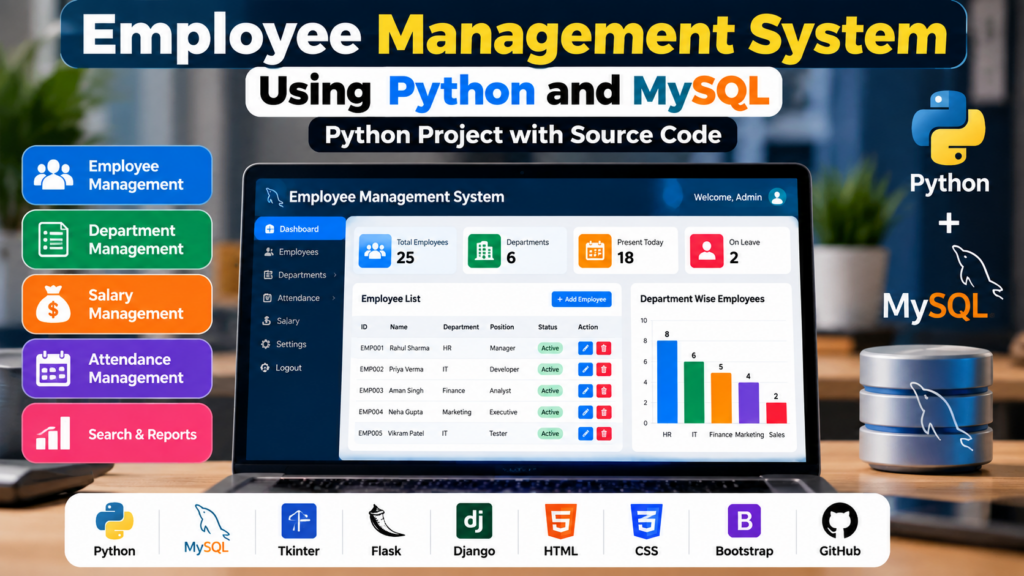Expand the Departments sidebar chevron
Image resolution: width=1024 pixels, height=576 pixels.
[x=335, y=275]
